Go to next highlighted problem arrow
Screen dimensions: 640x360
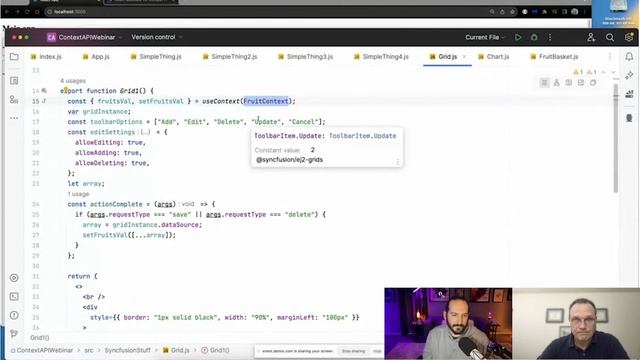tap(613, 72)
